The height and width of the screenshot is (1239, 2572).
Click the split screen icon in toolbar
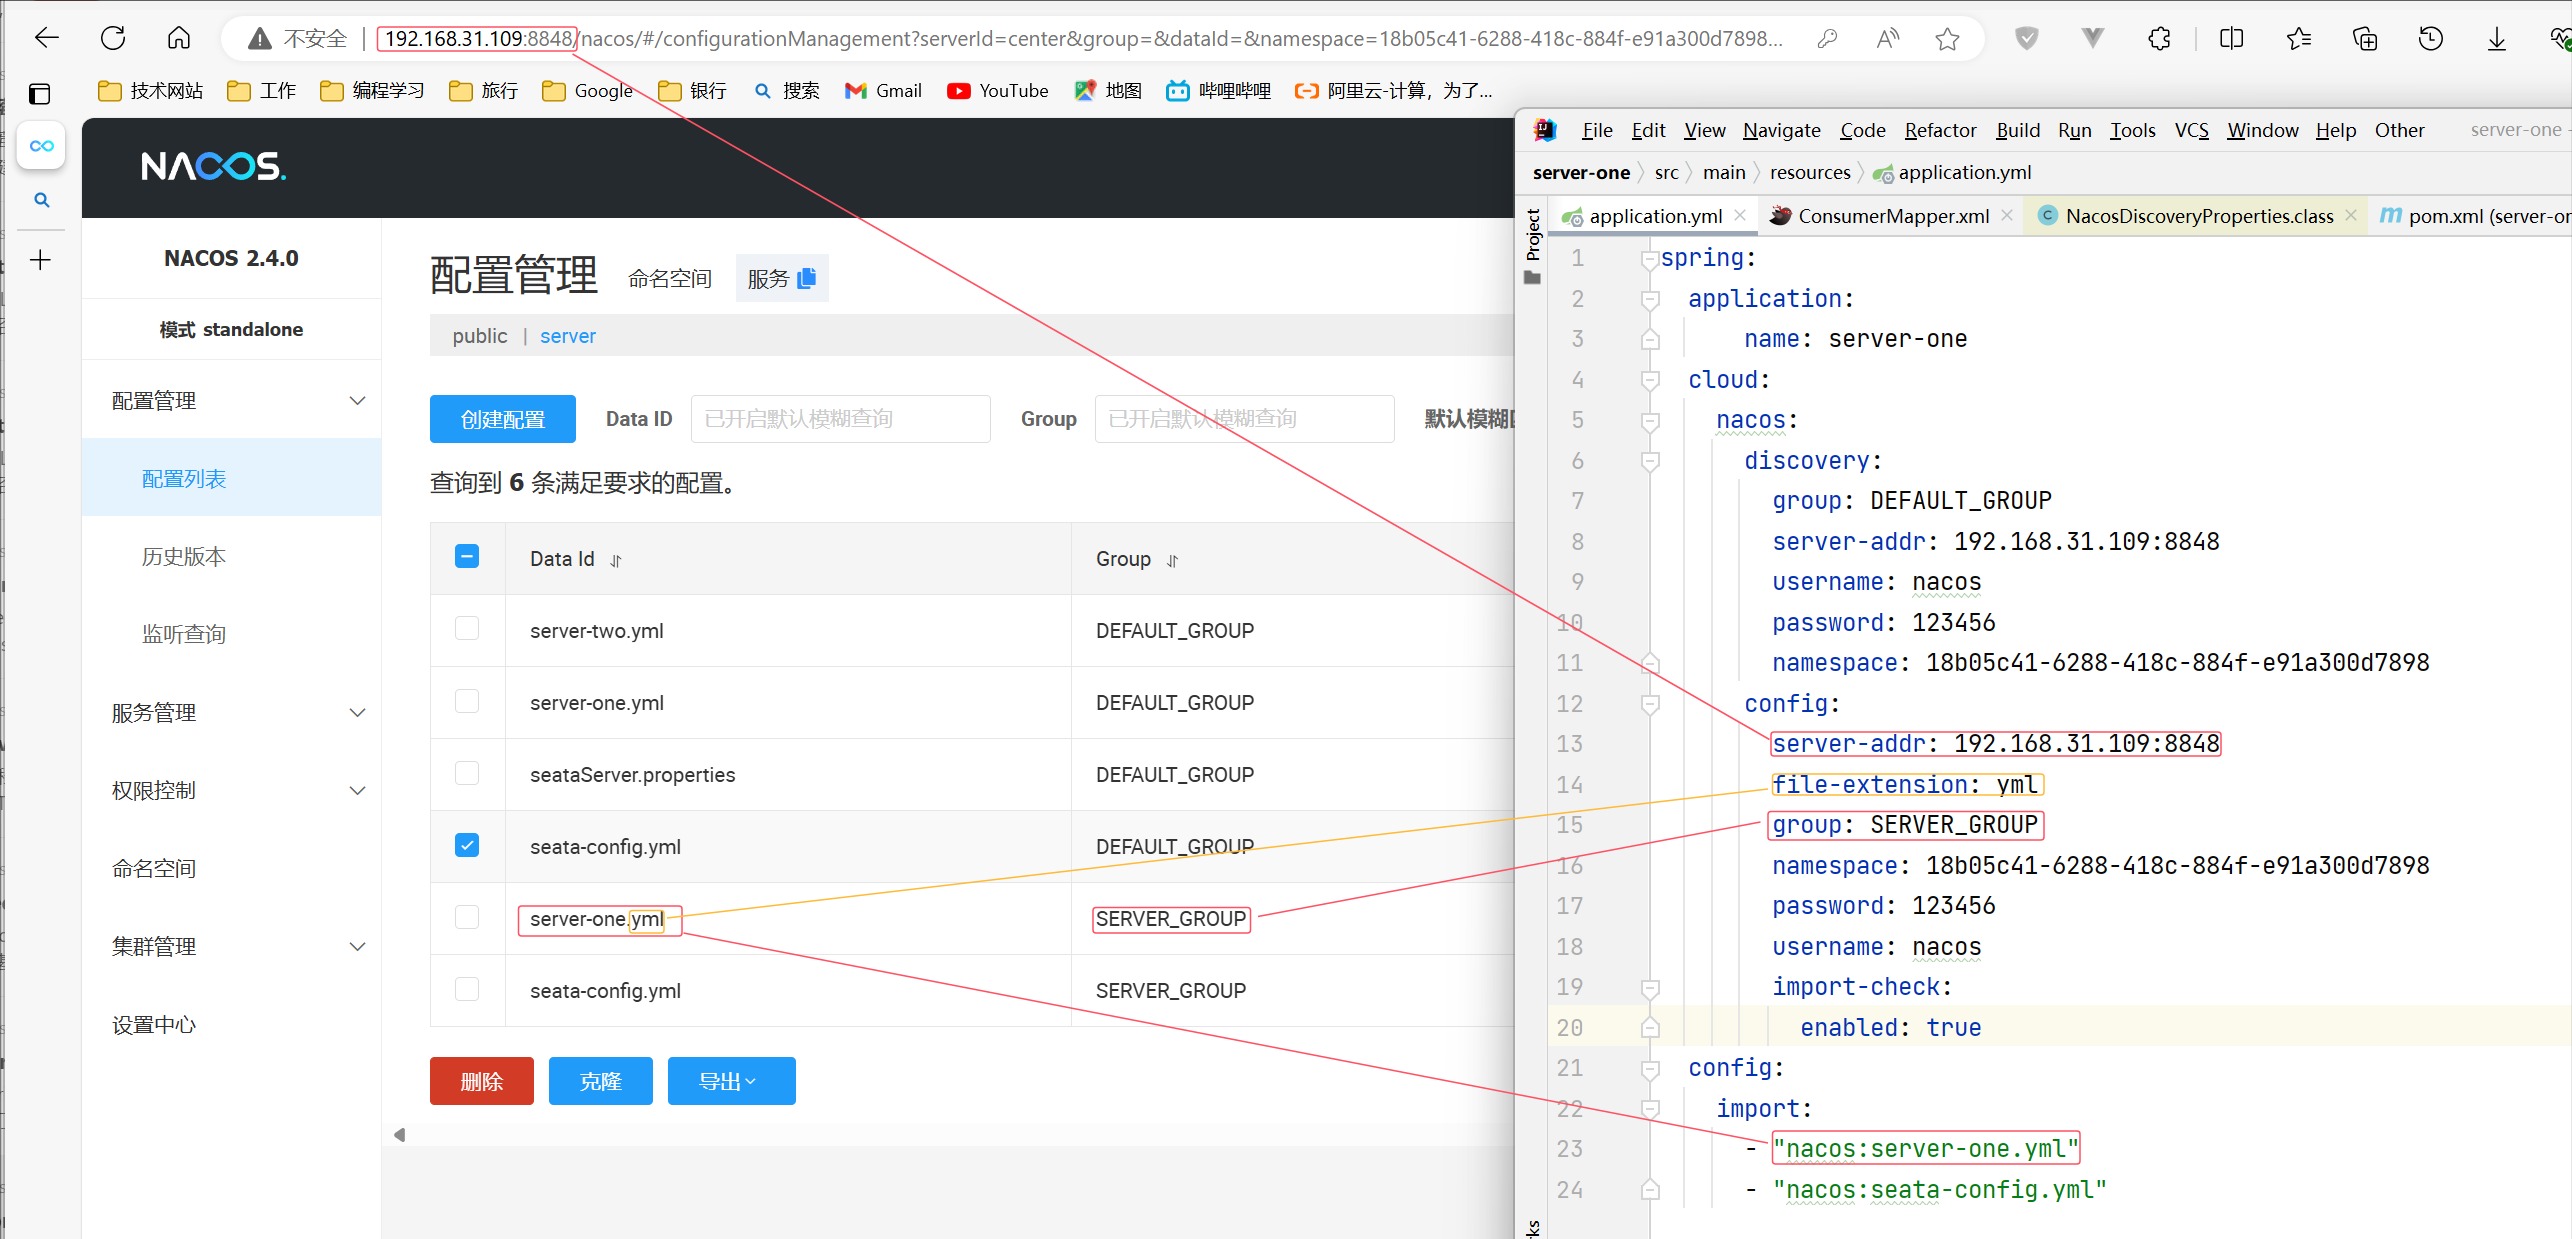tap(2231, 39)
